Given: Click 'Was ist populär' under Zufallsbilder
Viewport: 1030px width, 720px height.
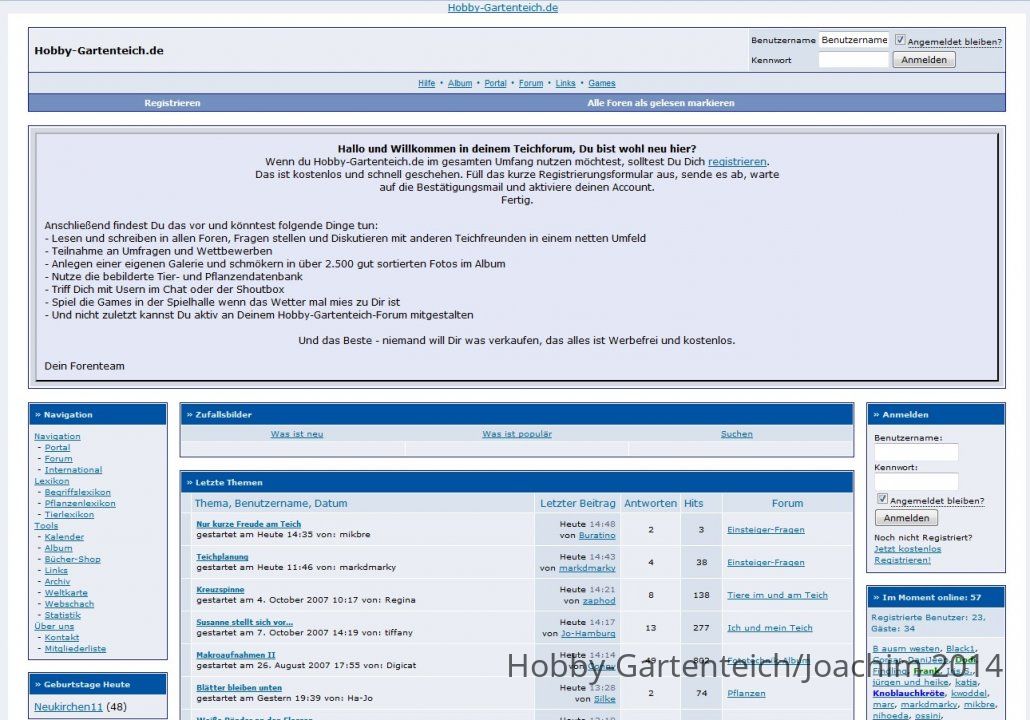Looking at the screenshot, I should pos(517,434).
